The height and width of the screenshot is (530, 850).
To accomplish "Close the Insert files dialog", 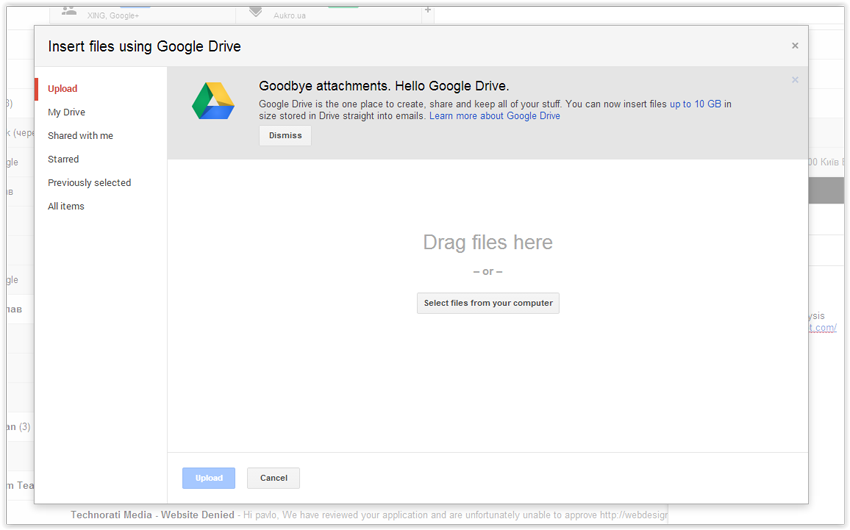I will click(795, 46).
